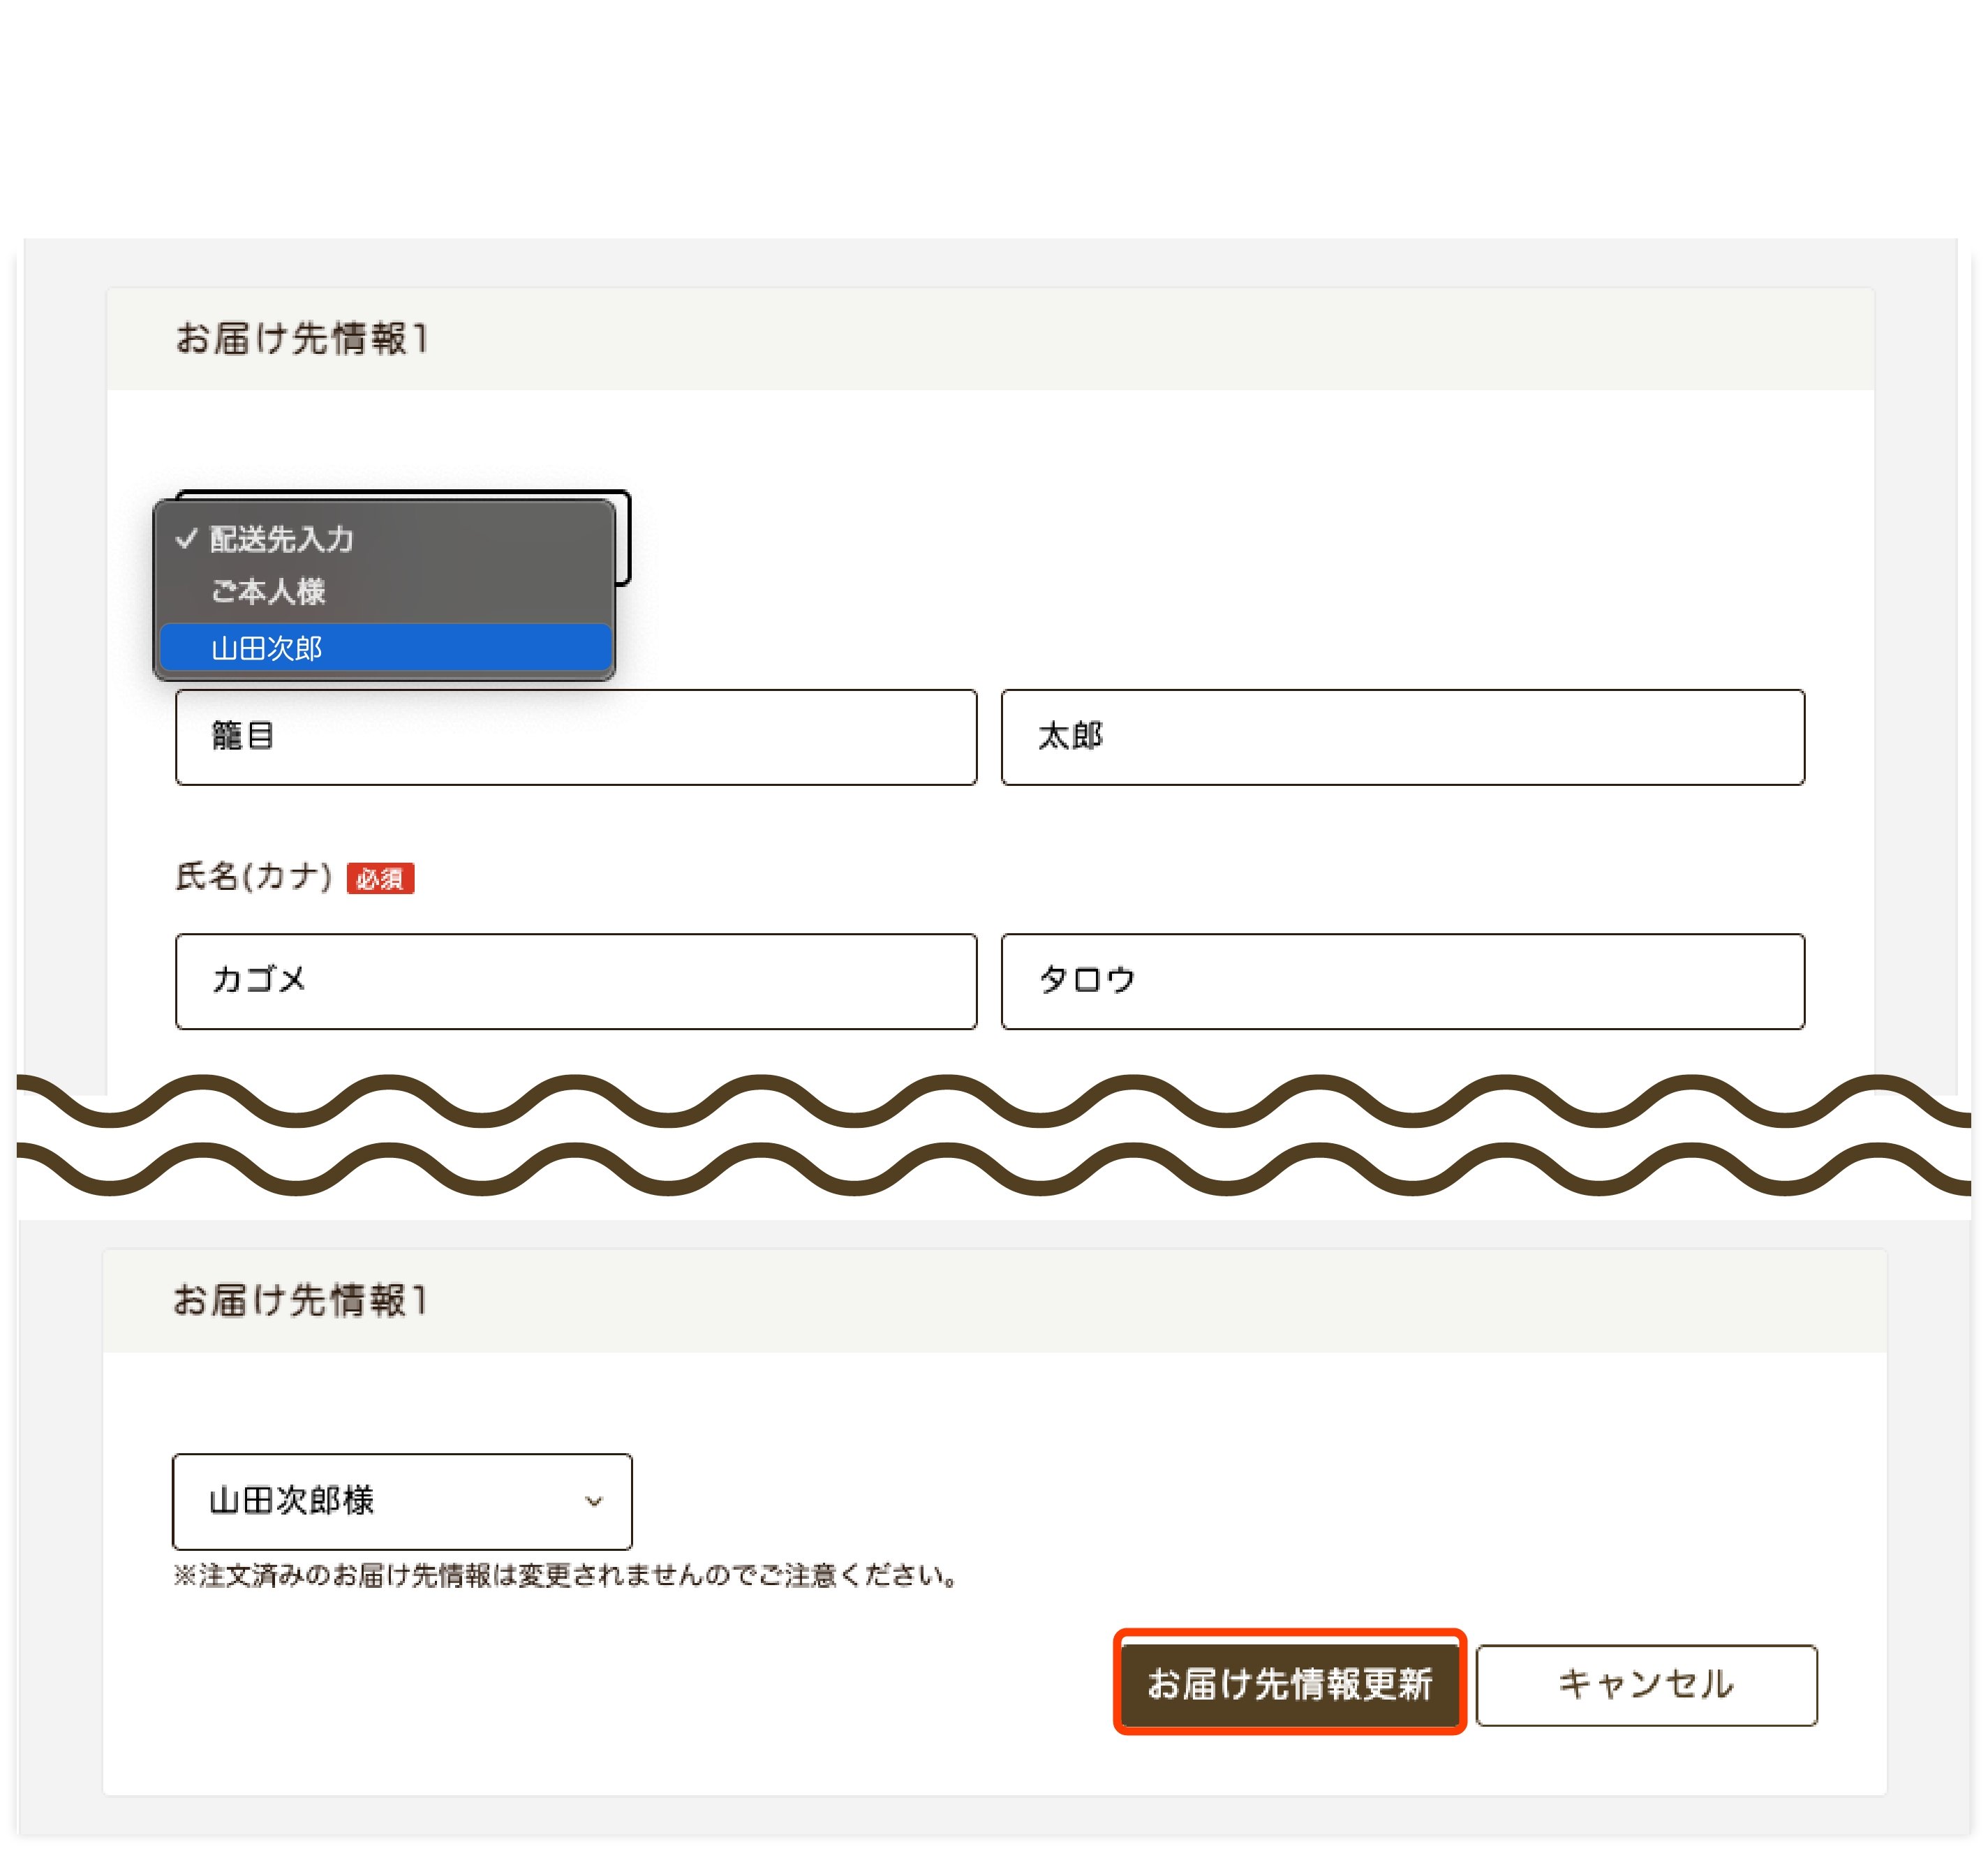Screen dimensions: 1988x1851
Task: Click the first name field containing 太郎
Action: click(x=1403, y=738)
